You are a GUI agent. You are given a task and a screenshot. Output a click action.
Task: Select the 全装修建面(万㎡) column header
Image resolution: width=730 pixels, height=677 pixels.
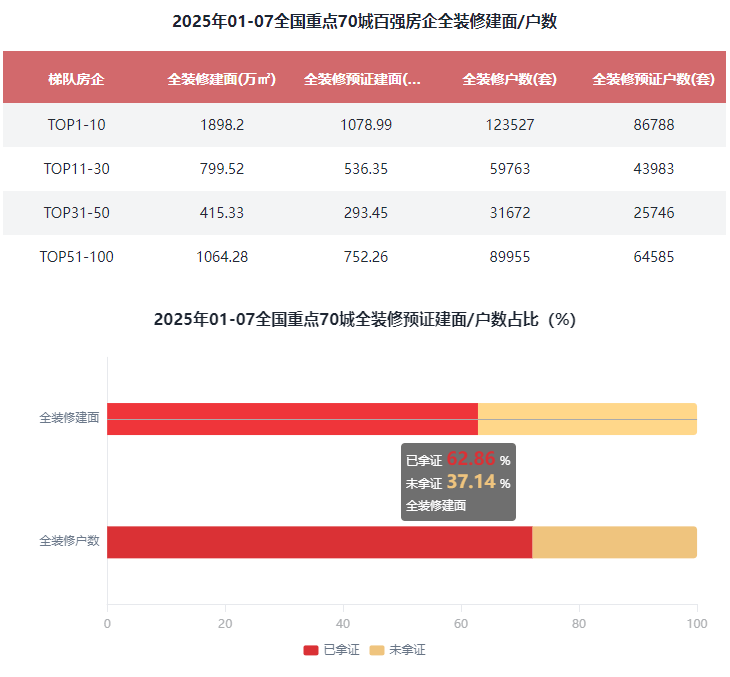[221, 79]
